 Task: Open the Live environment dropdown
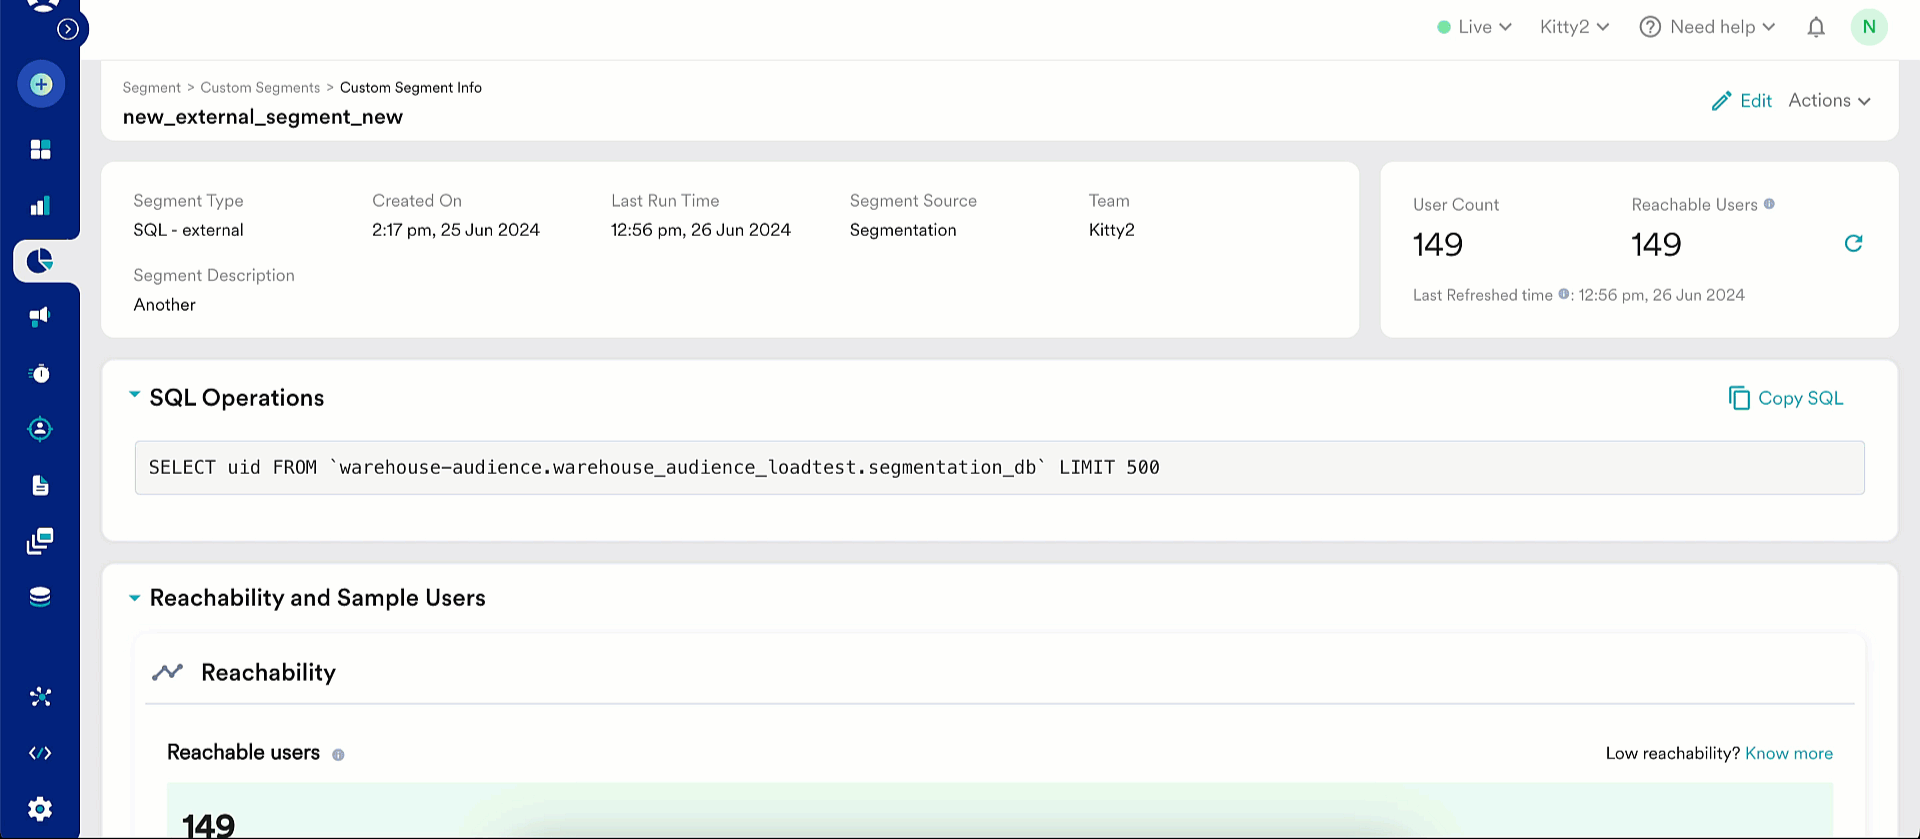[1474, 27]
